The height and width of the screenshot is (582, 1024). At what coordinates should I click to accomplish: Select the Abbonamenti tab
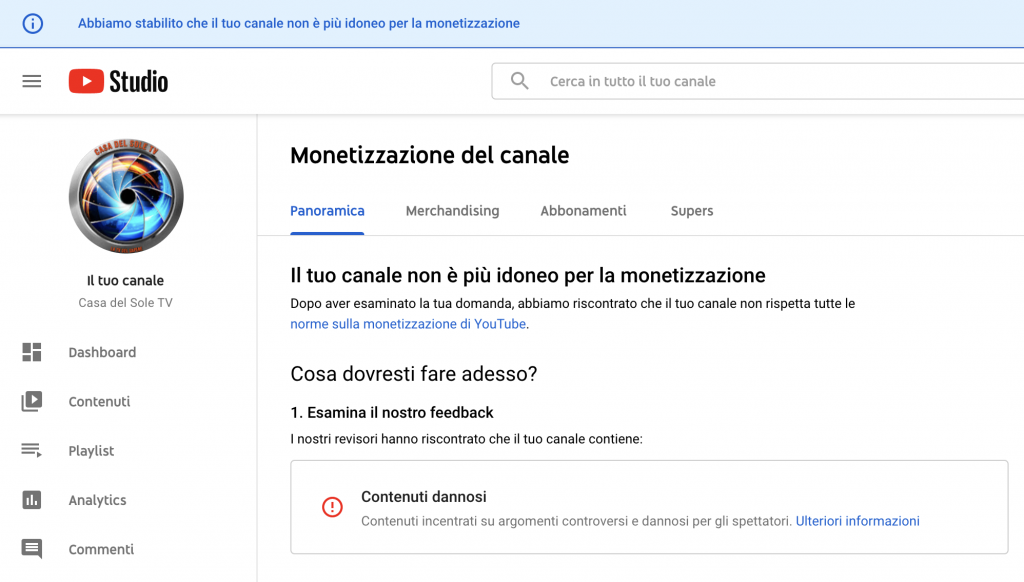(x=583, y=211)
